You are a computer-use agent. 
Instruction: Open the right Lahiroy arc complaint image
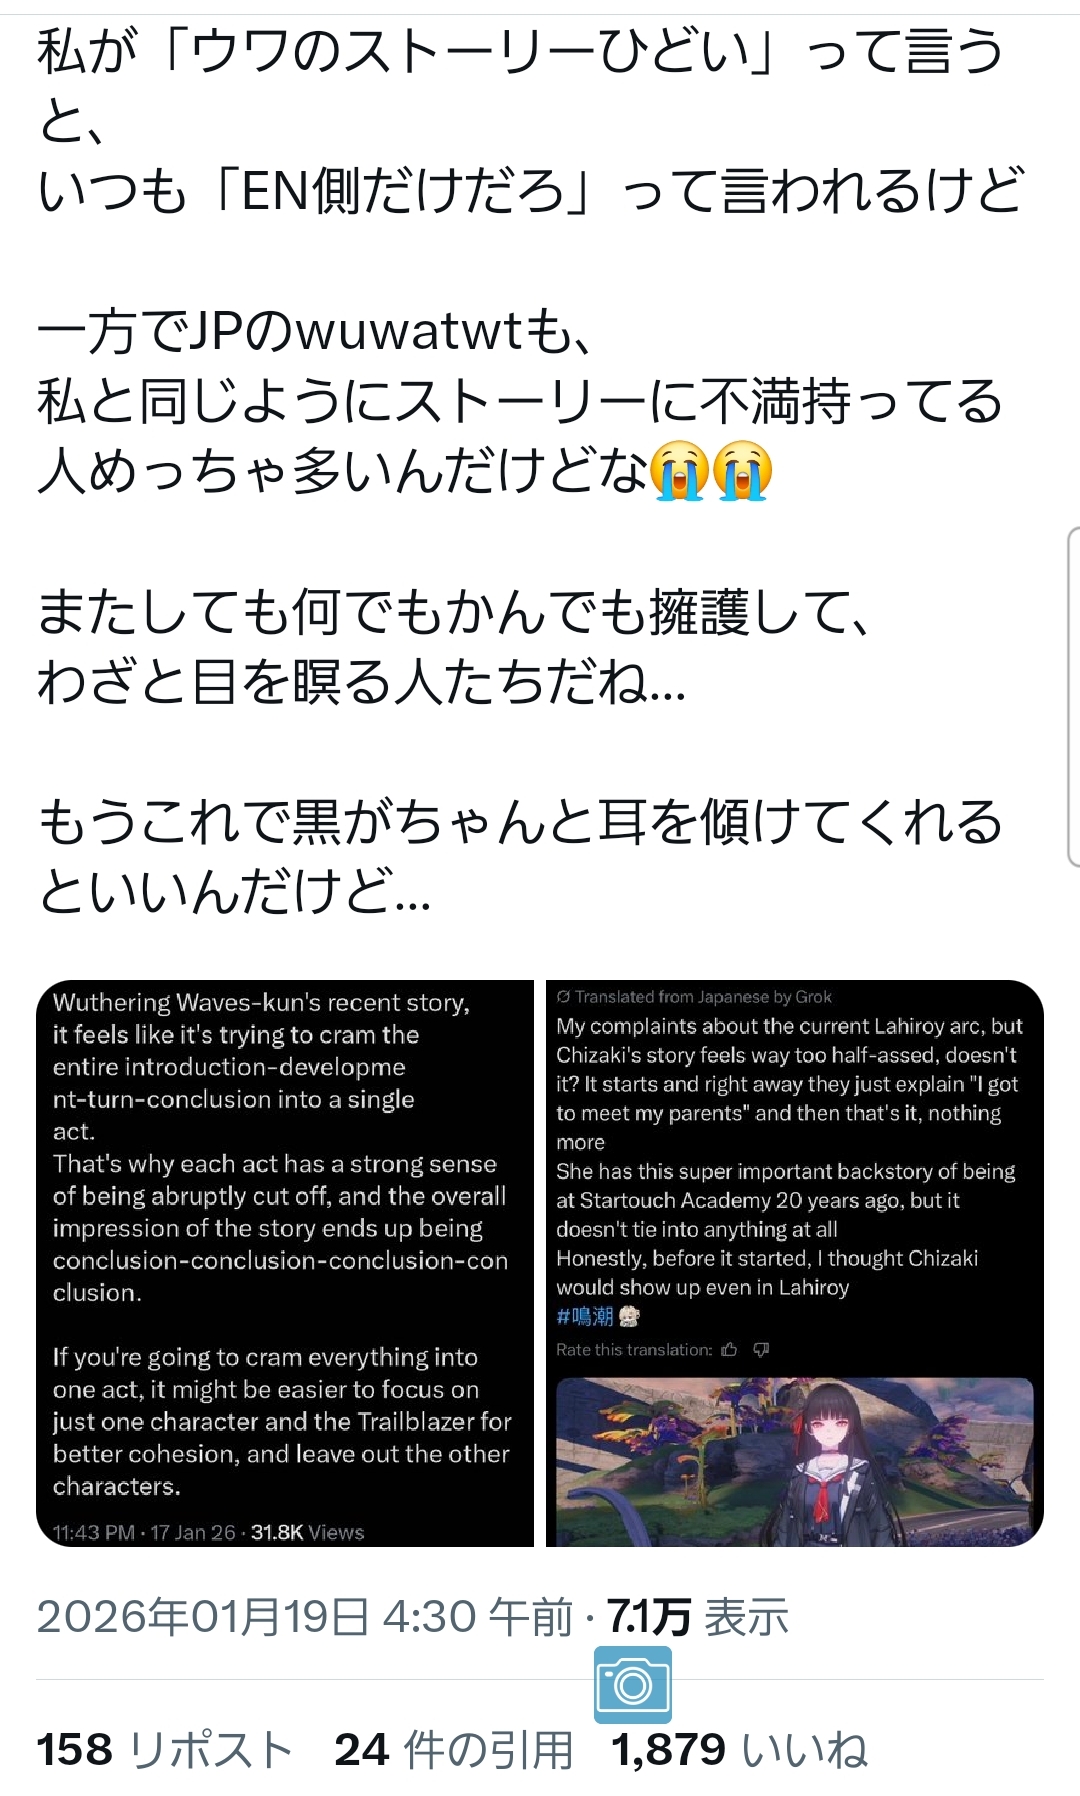(795, 1263)
